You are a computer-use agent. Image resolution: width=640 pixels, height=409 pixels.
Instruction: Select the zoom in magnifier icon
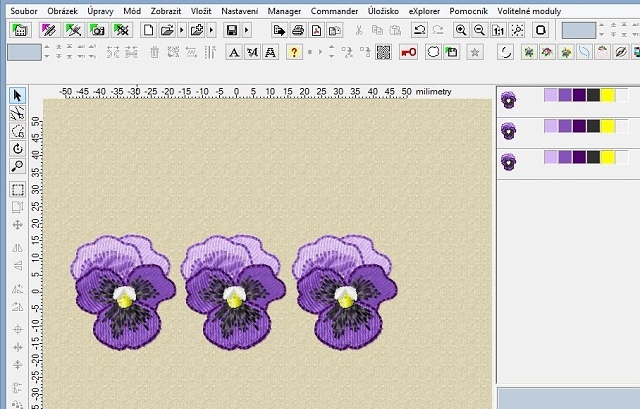tap(461, 30)
